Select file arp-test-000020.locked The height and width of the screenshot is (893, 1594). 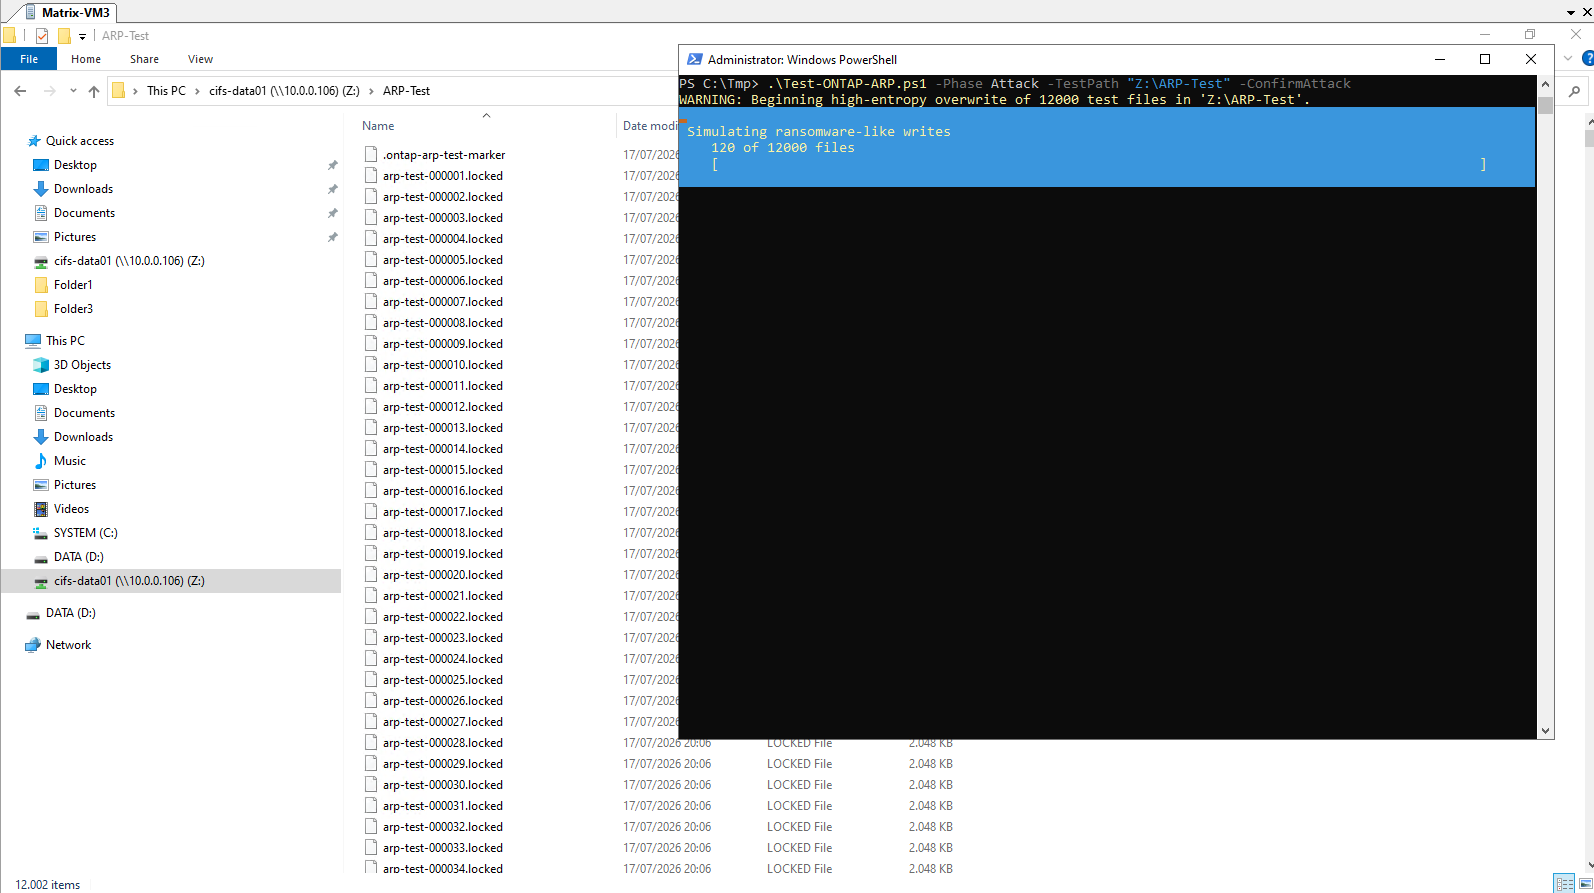click(442, 575)
